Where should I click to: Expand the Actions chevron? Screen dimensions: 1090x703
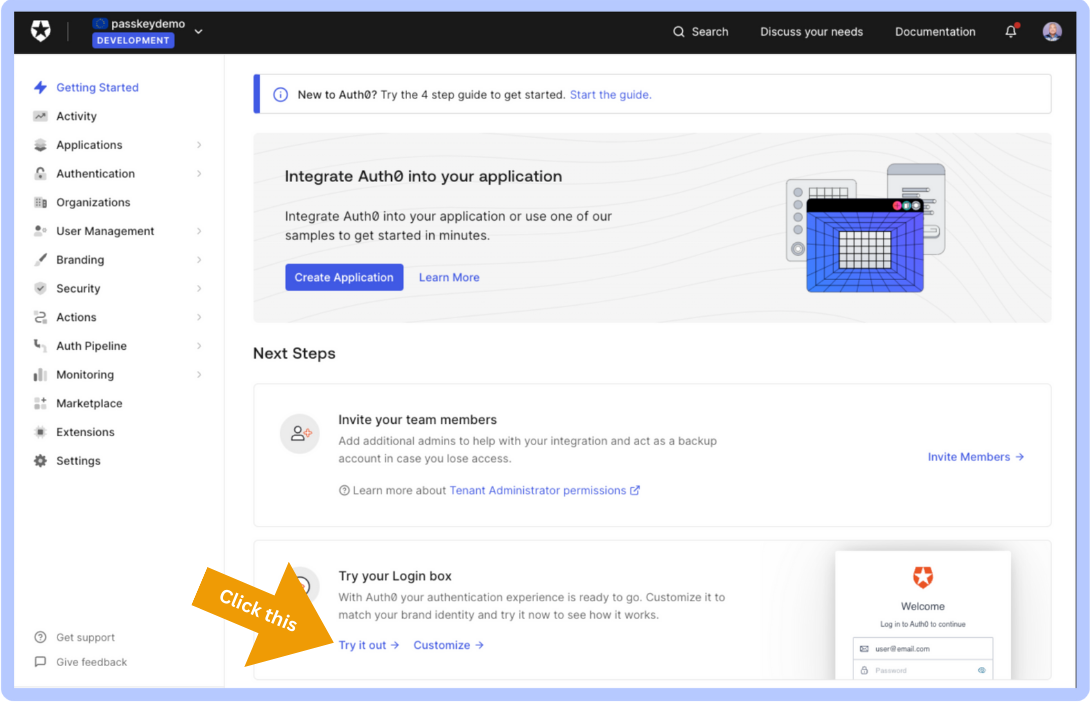click(x=199, y=317)
